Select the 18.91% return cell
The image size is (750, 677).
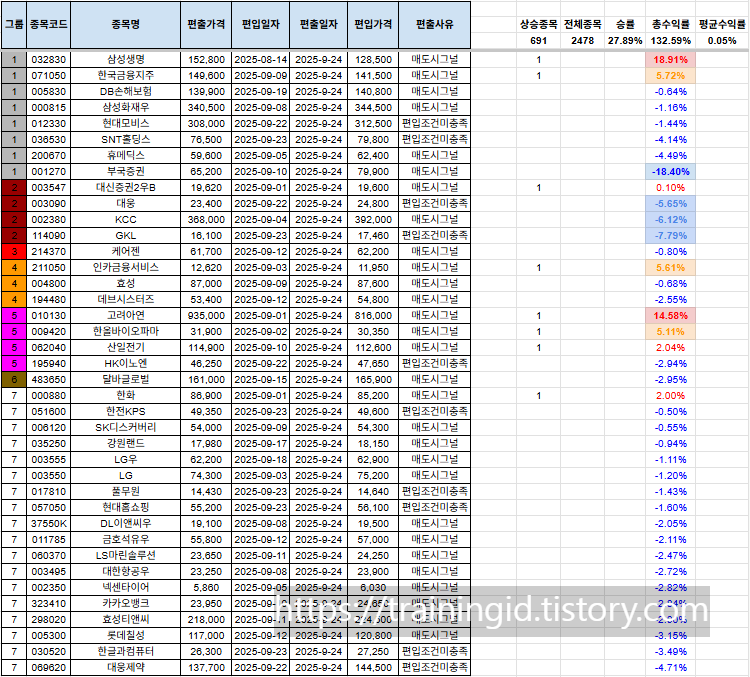tap(671, 59)
